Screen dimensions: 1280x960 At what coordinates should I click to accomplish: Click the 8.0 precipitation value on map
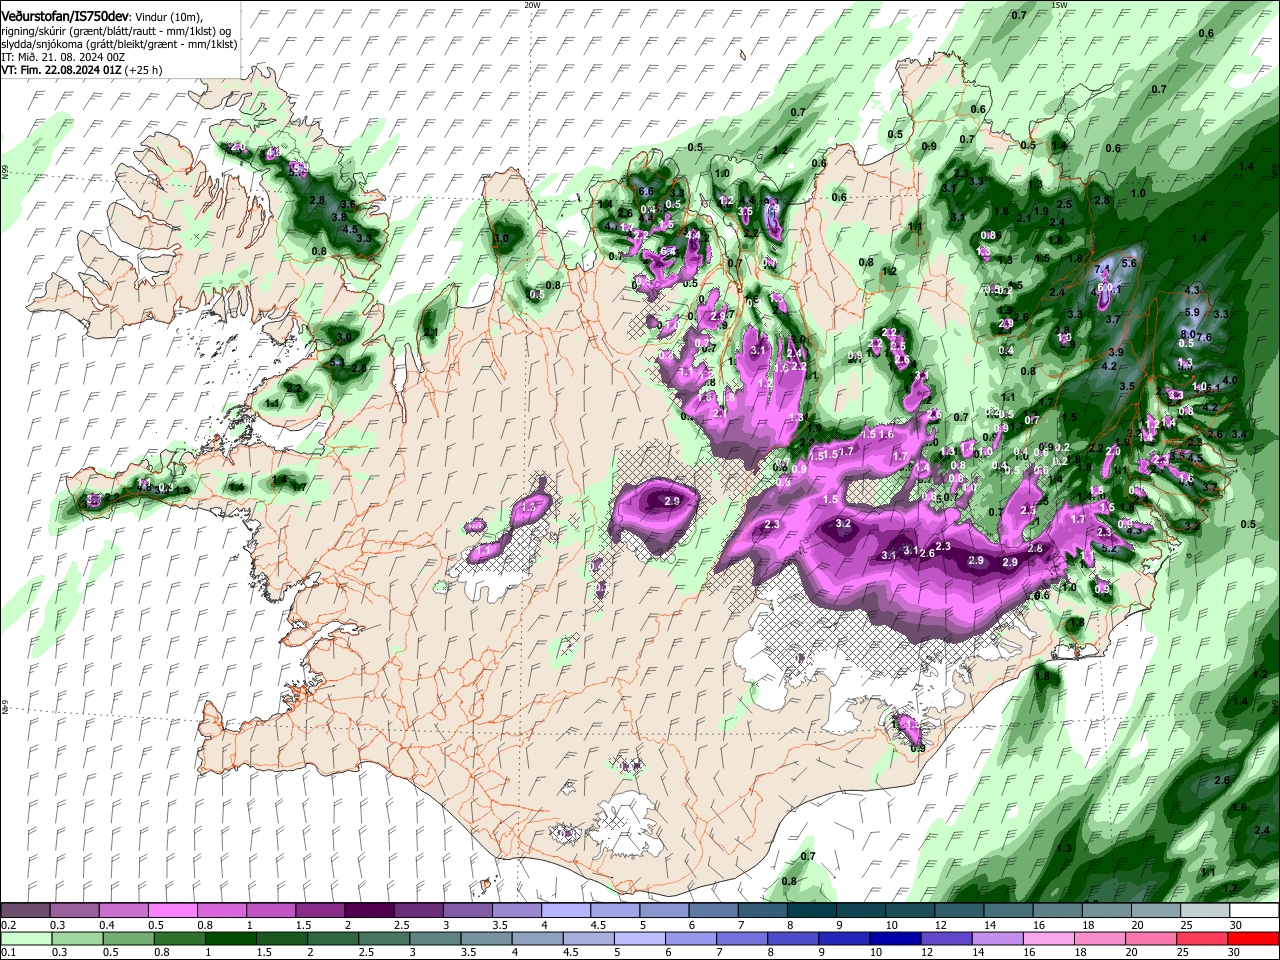click(x=1188, y=334)
